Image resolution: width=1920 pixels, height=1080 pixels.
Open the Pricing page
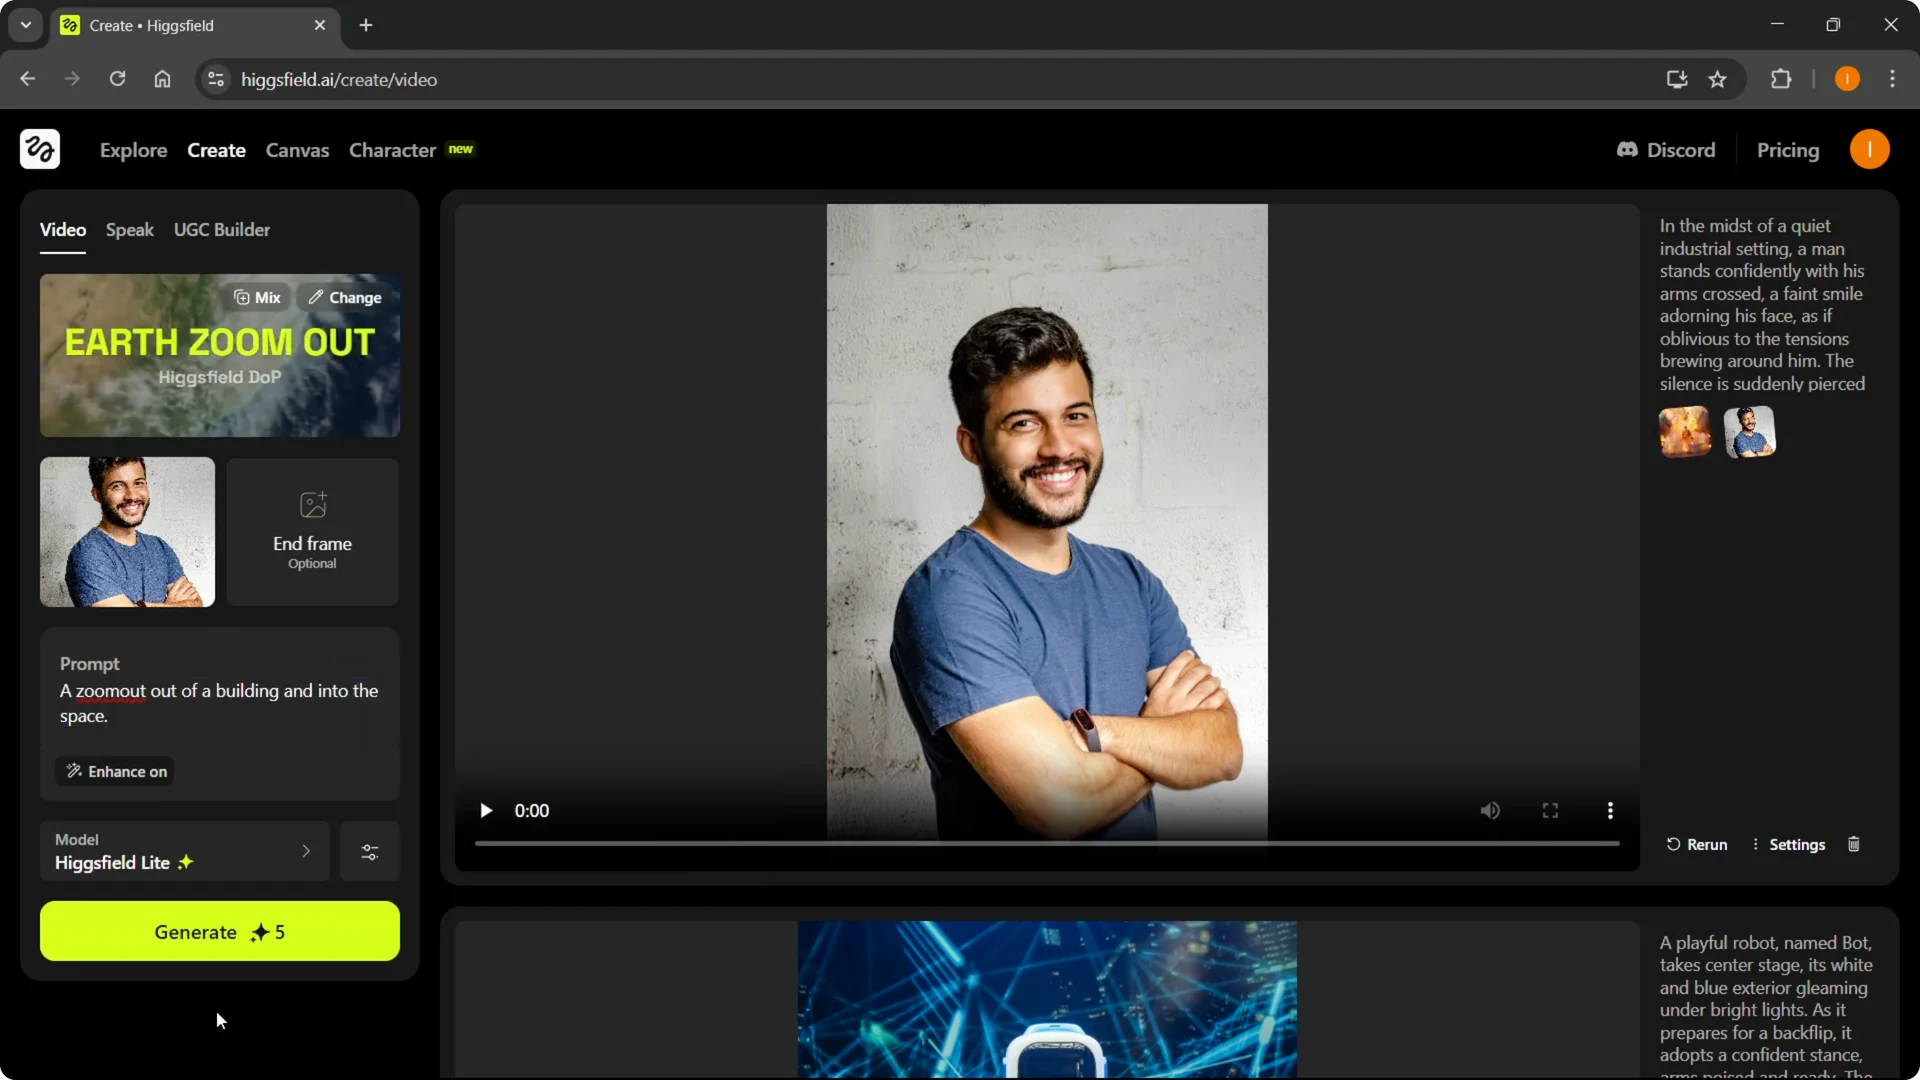click(x=1788, y=149)
